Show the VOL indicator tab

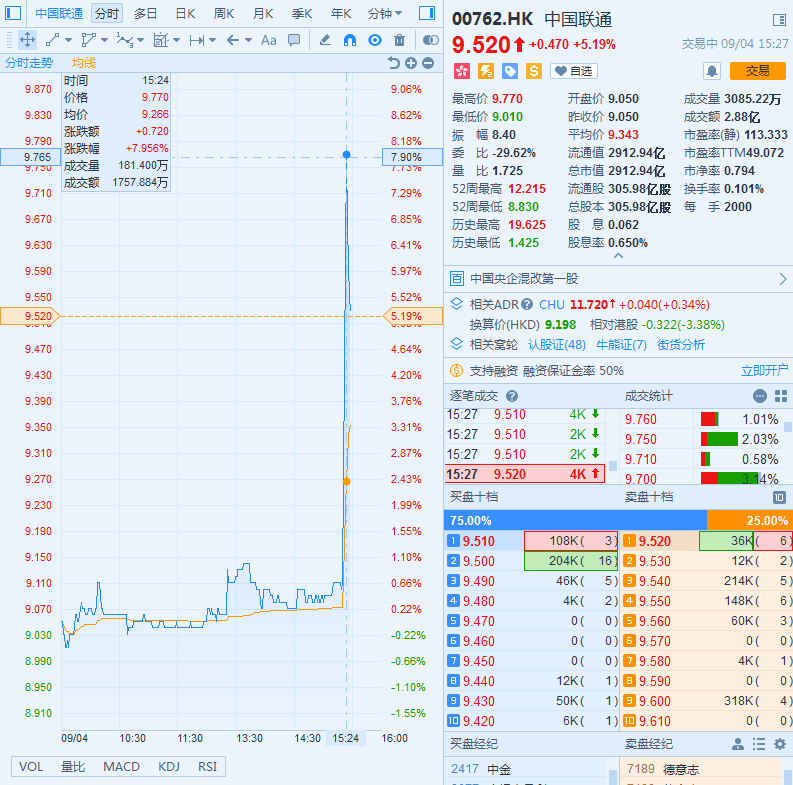[x=31, y=767]
